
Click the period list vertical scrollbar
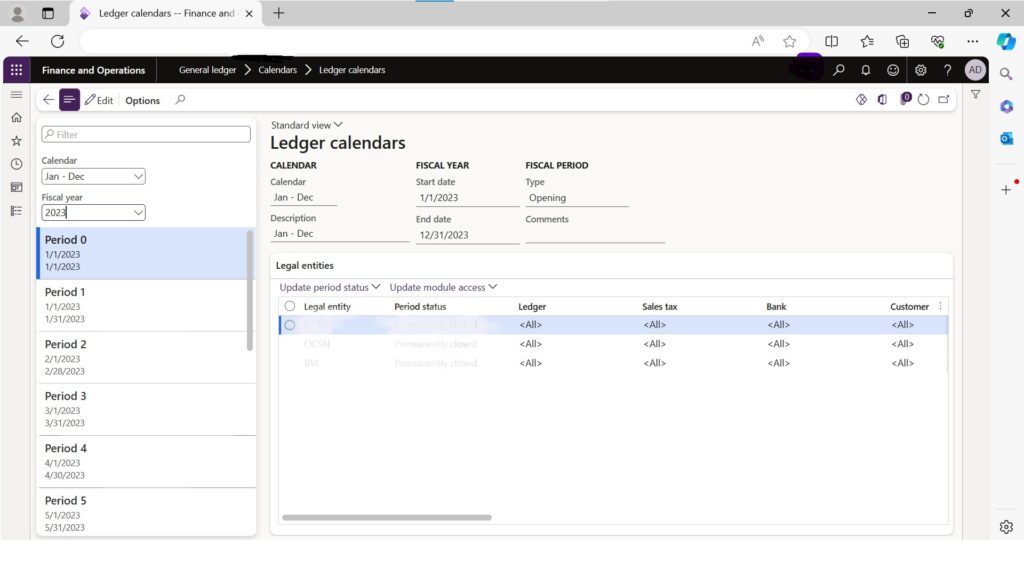tap(249, 290)
